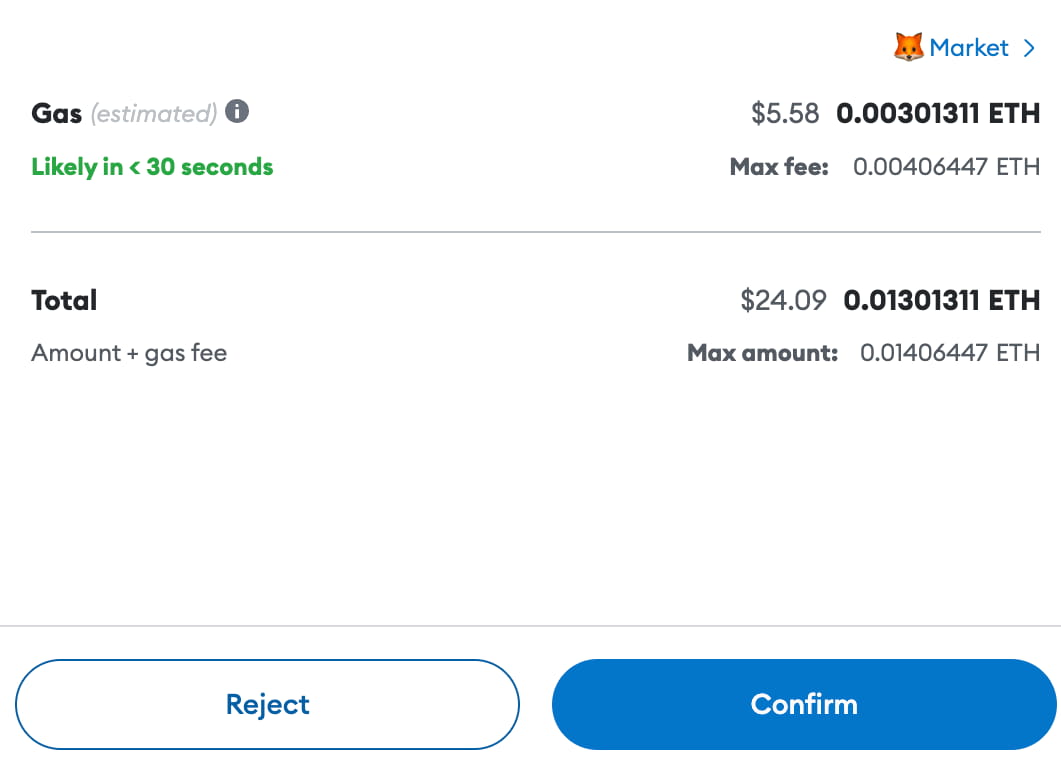
Task: Click the 0.00301311 ETH gas amount
Action: tap(938, 114)
